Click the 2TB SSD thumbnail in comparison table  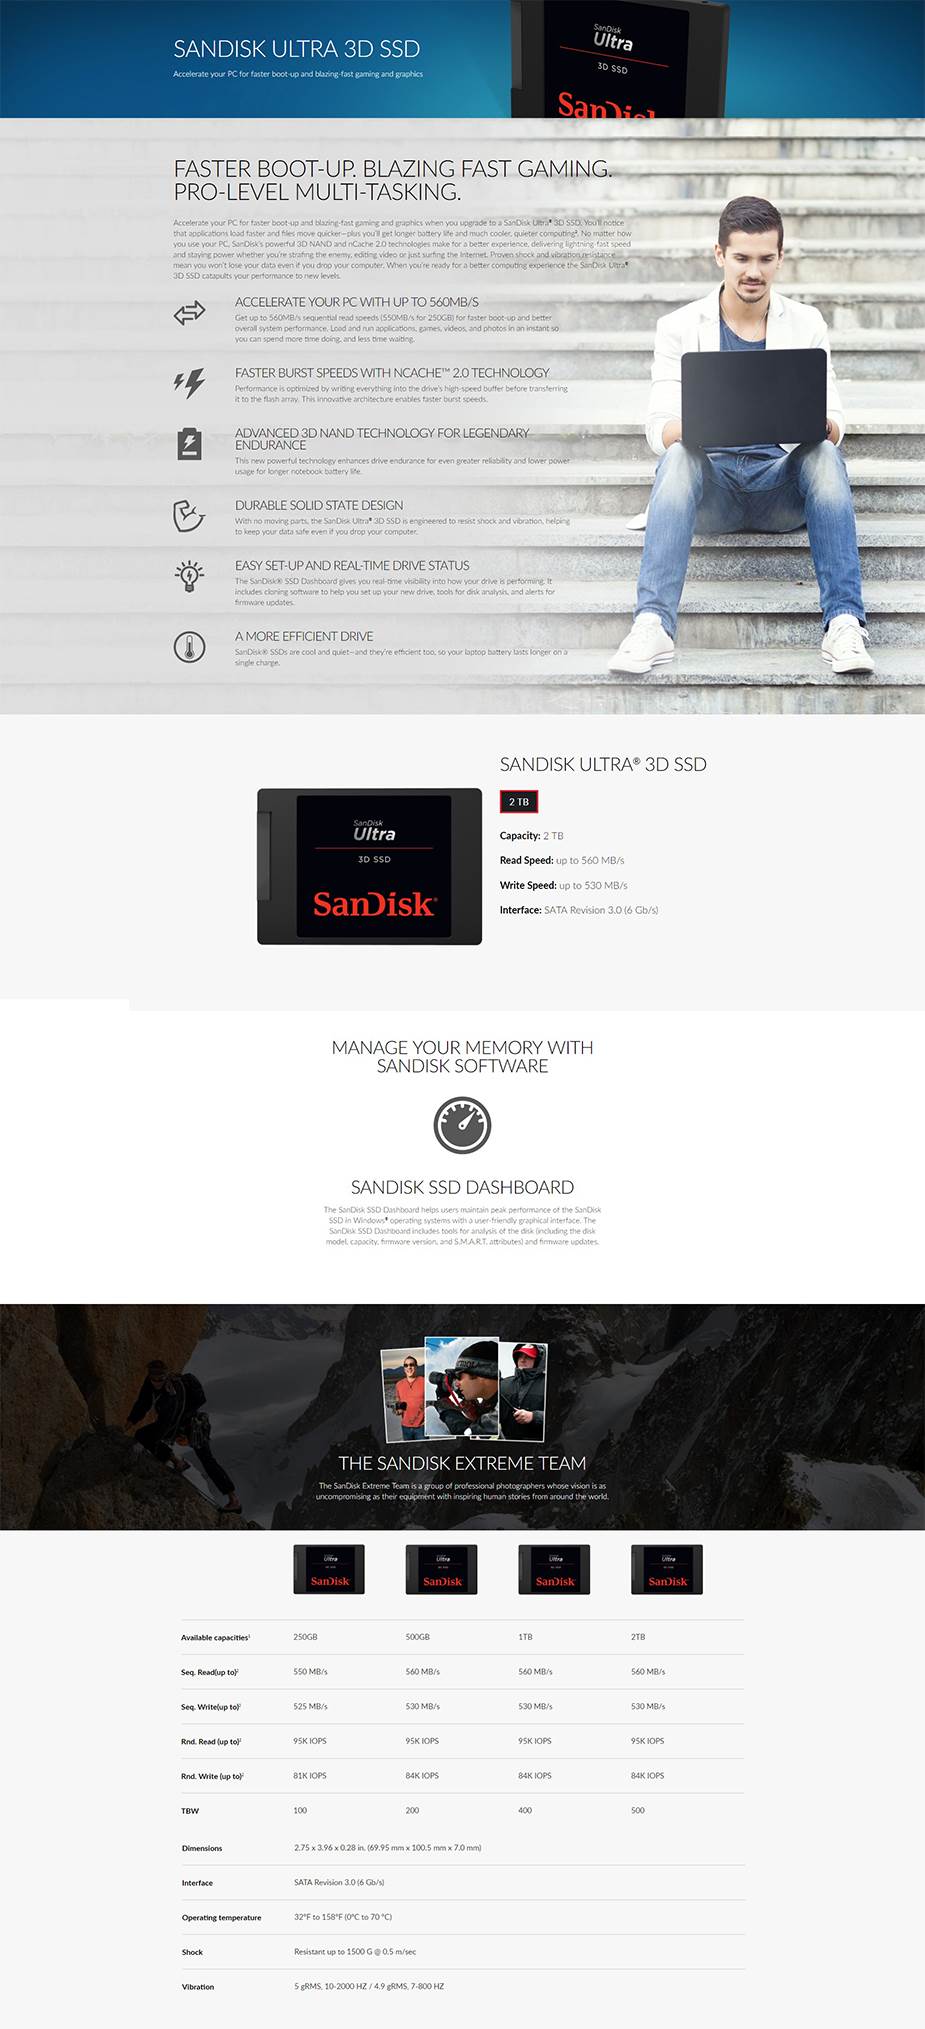click(x=667, y=1569)
